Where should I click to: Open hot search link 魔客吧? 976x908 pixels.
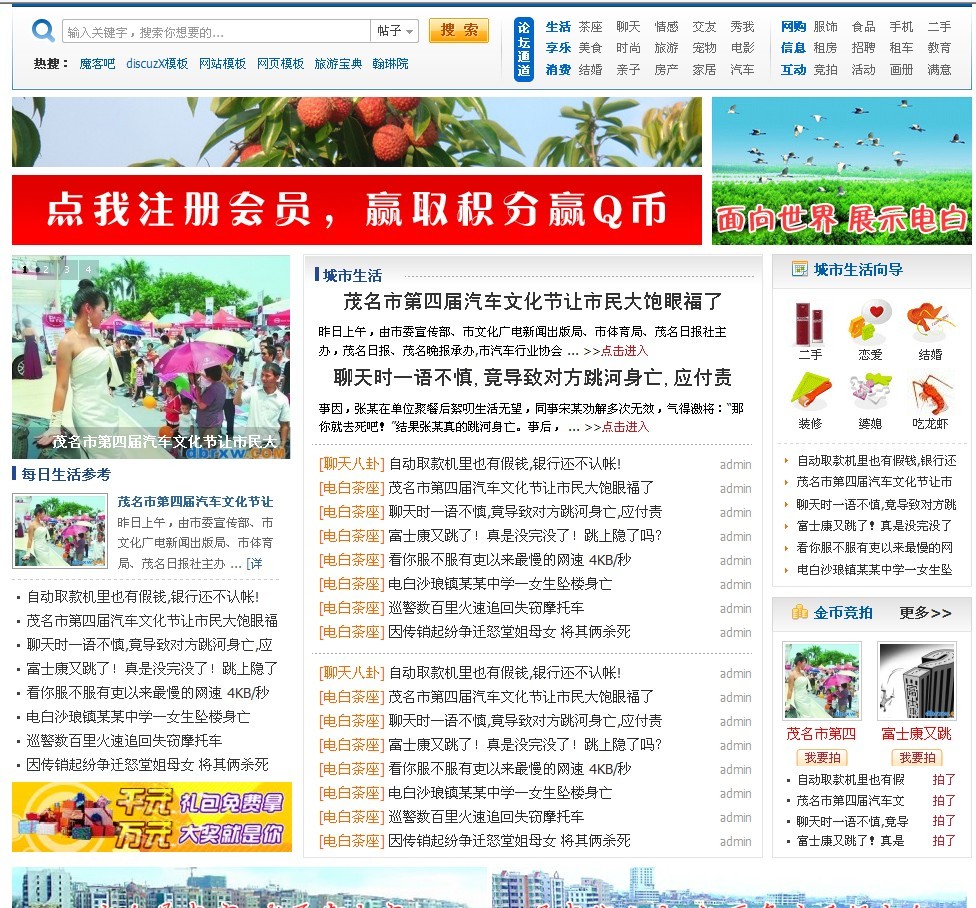(x=97, y=63)
